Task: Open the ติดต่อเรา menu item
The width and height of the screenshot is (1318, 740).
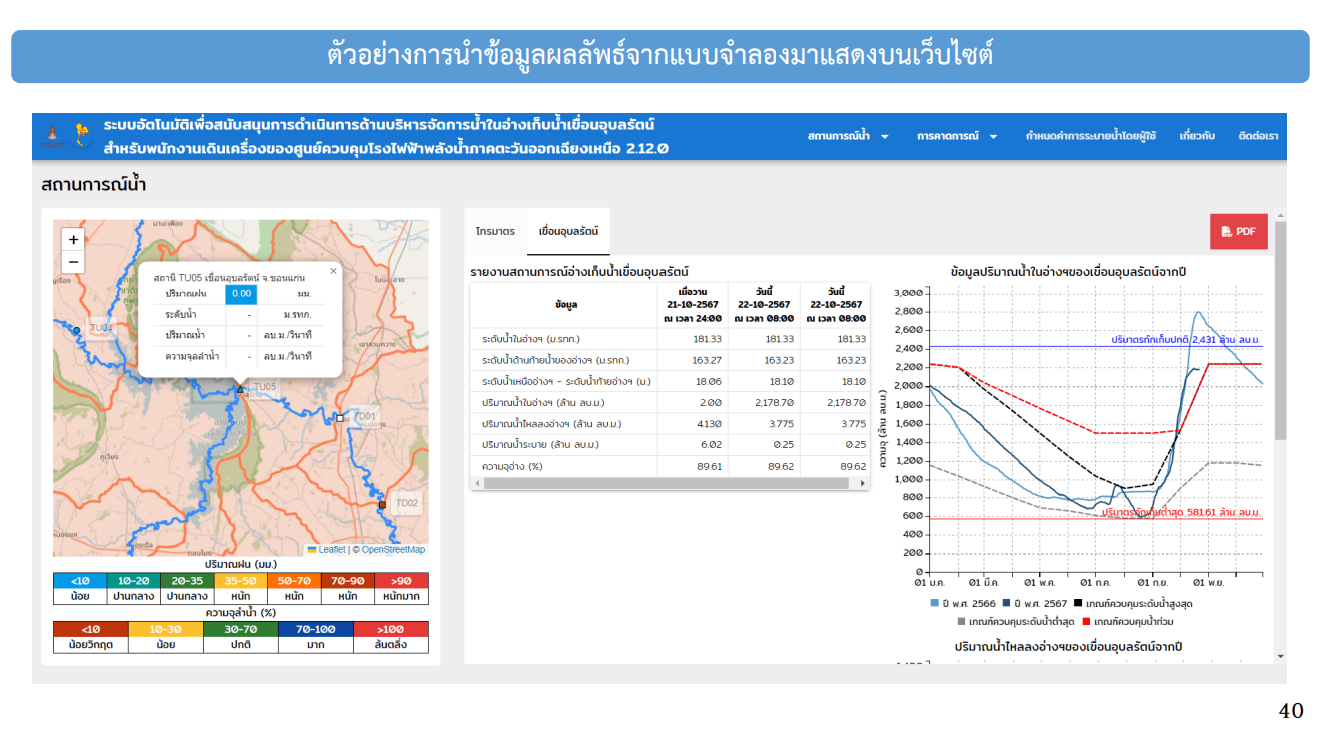Action: point(1258,136)
